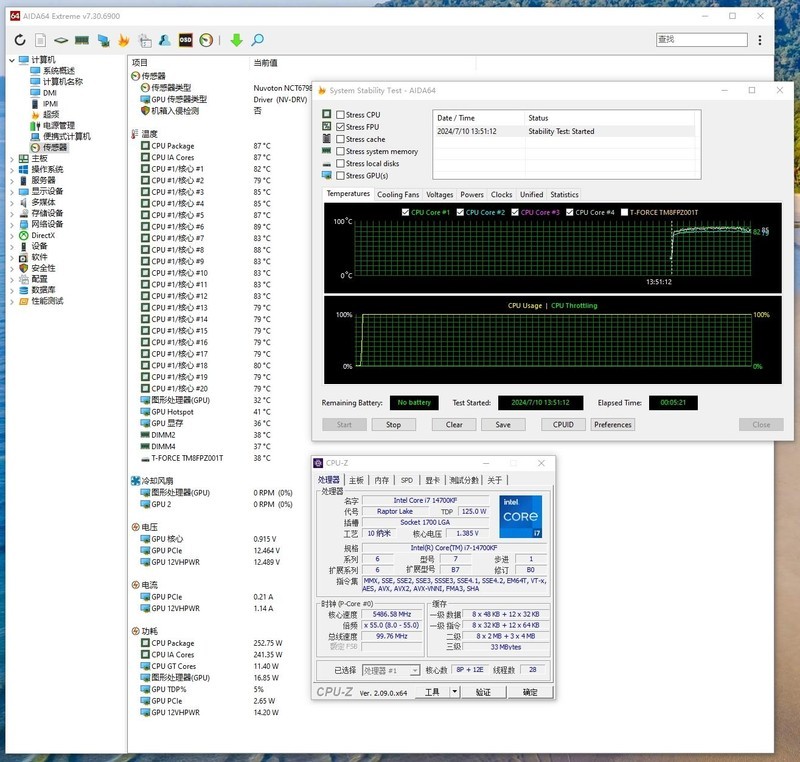Switch to the Voltages tab
Screen dimensions: 800x762
pos(439,194)
